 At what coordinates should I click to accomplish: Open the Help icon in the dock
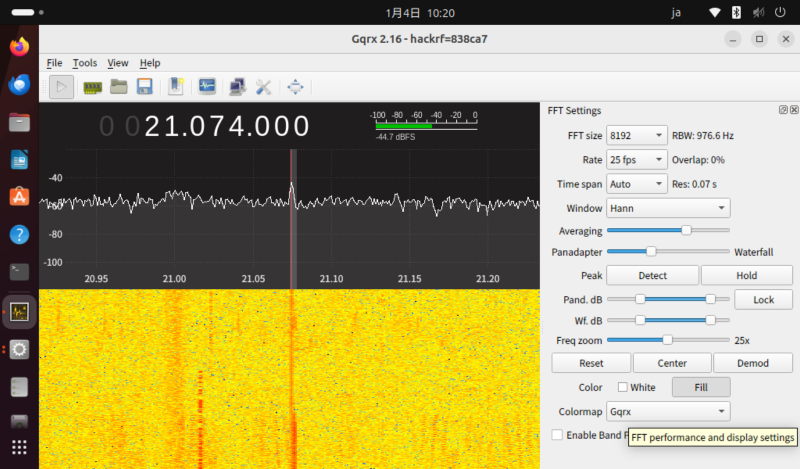tap(19, 235)
